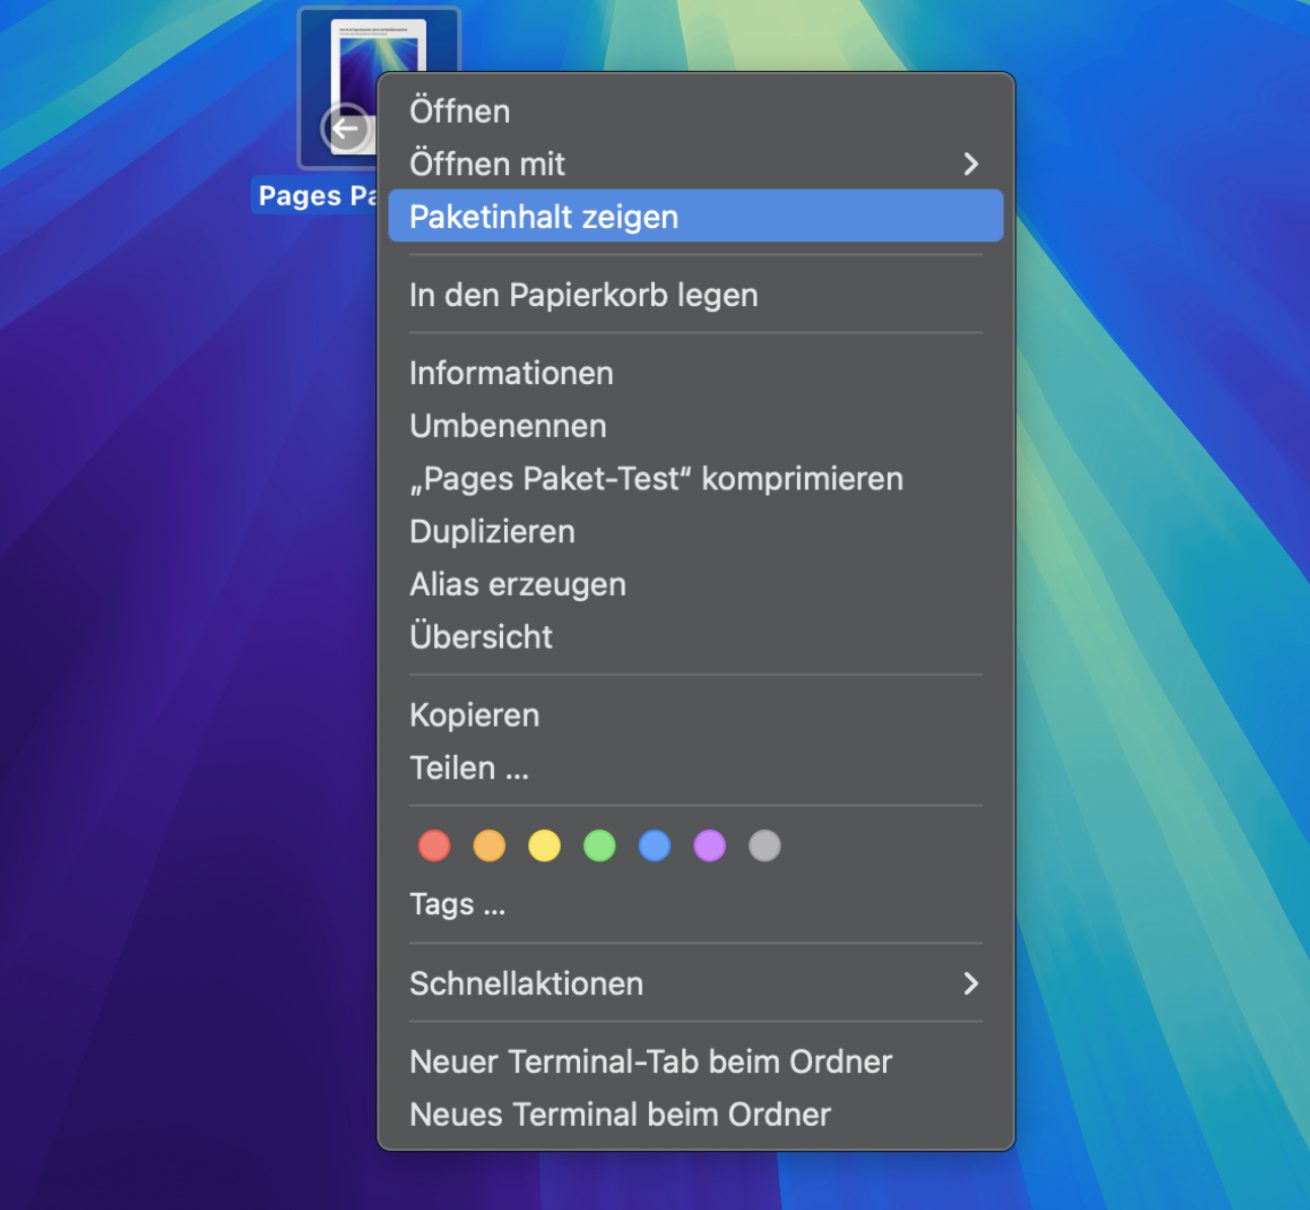Select Neues Terminal beim Ordner
Viewport: 1310px width, 1210px height.
coord(620,1114)
